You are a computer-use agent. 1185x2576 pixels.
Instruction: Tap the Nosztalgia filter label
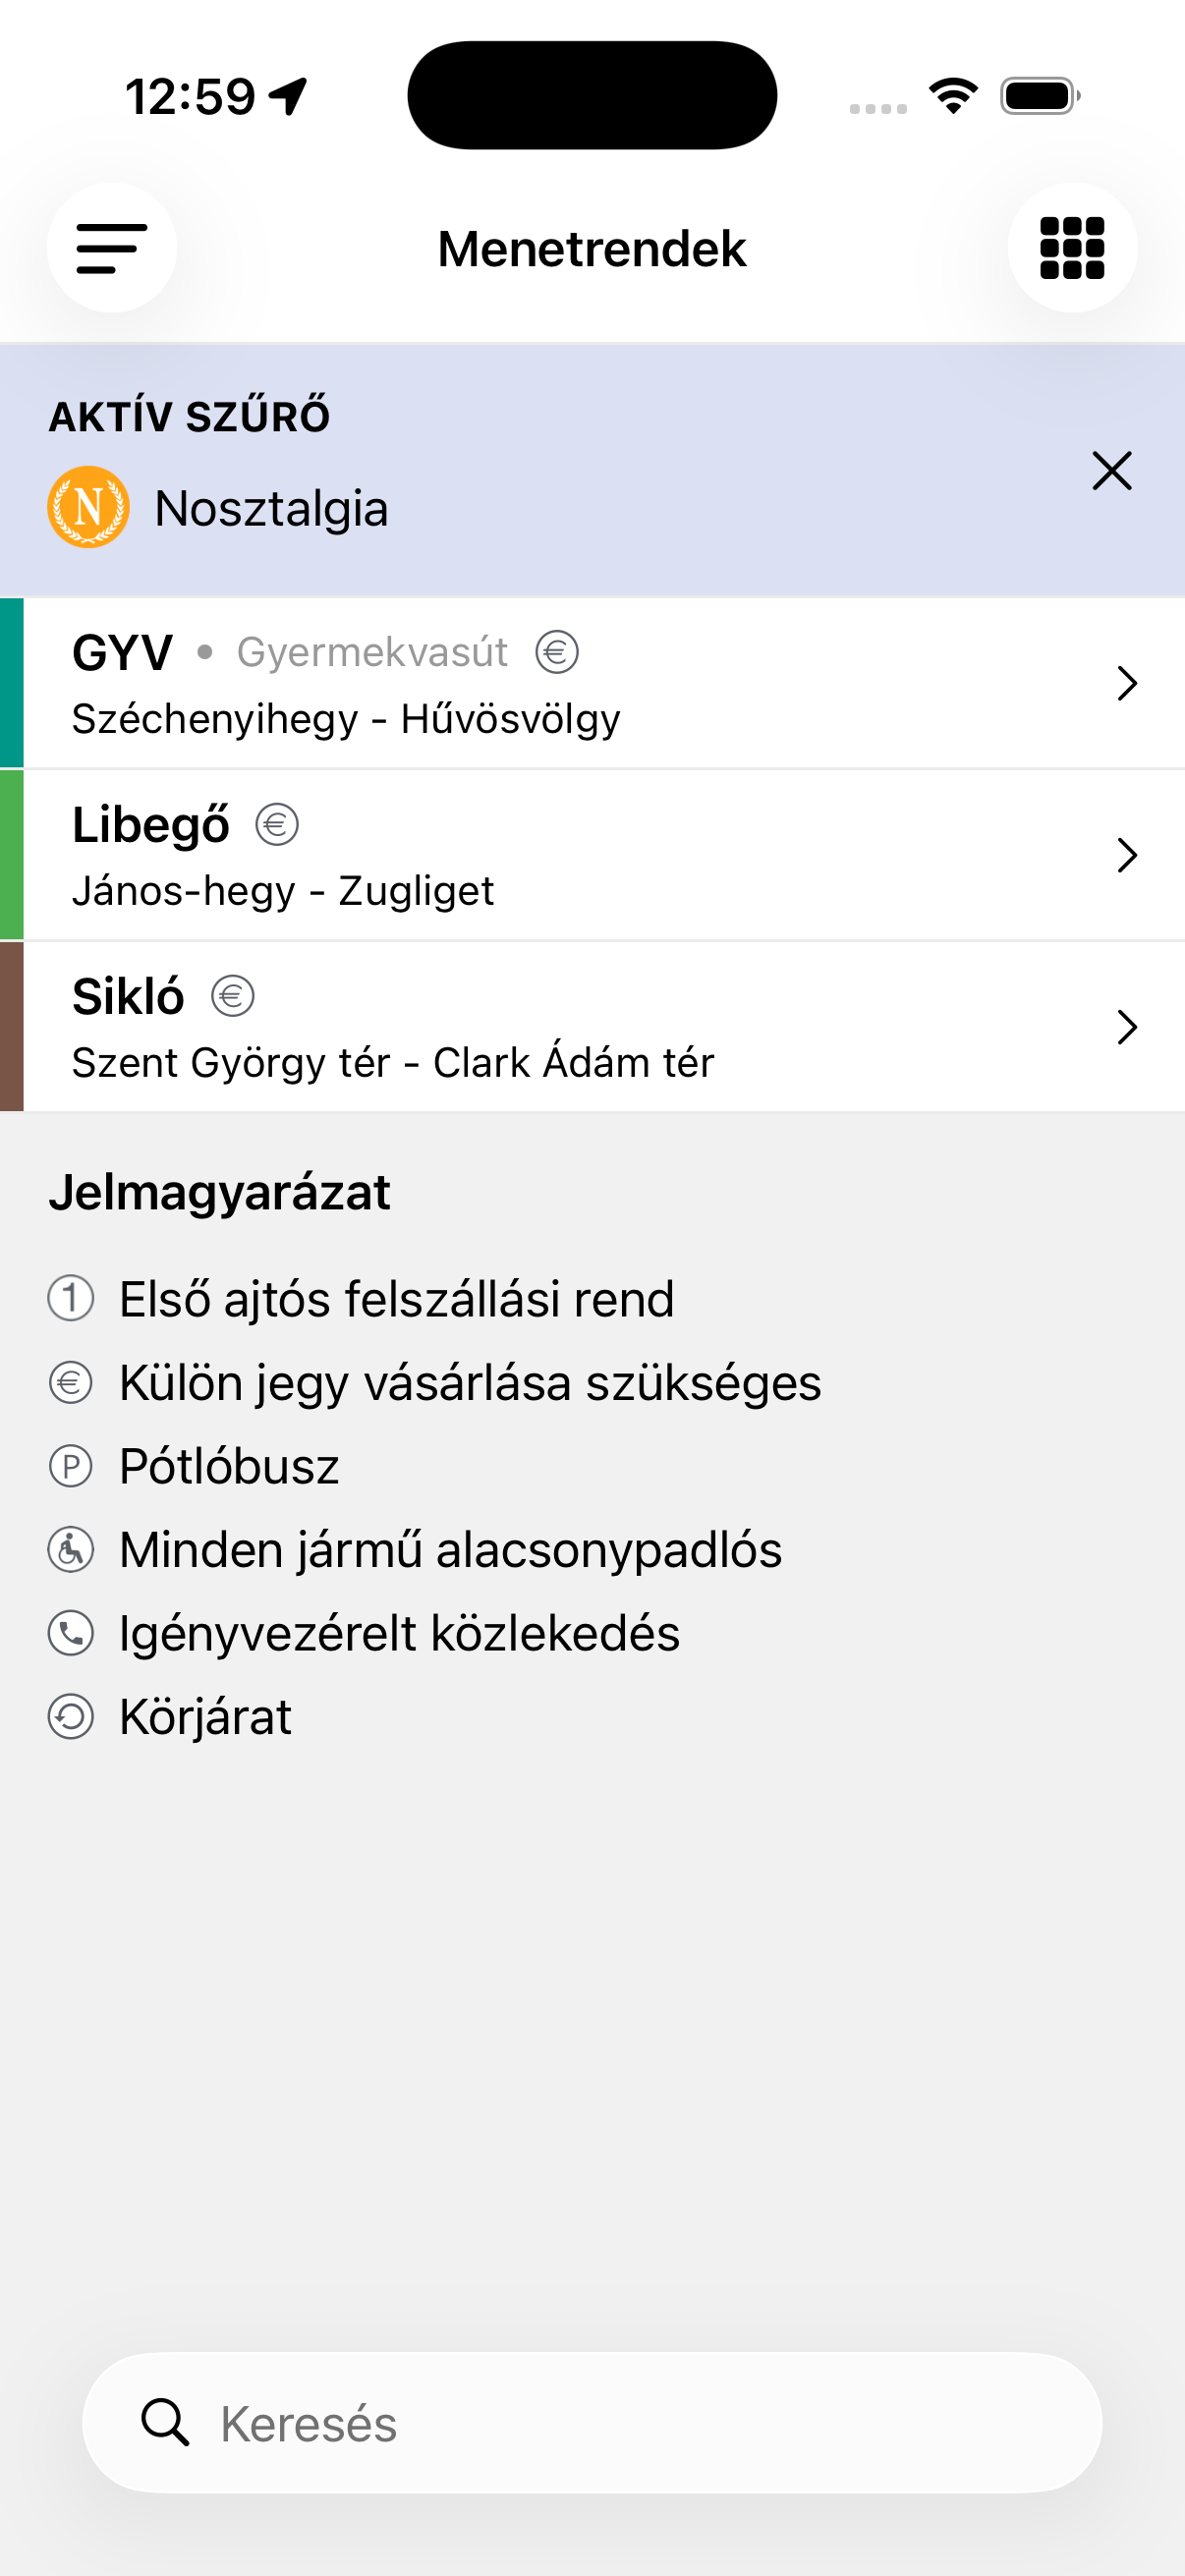(271, 508)
